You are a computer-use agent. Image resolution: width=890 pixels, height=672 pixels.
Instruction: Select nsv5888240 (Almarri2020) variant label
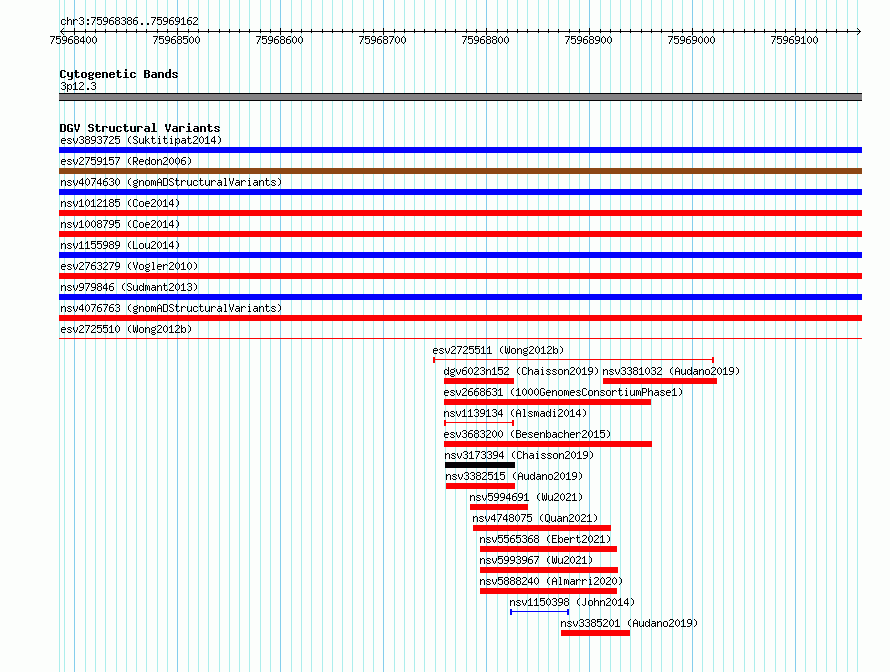click(x=551, y=581)
